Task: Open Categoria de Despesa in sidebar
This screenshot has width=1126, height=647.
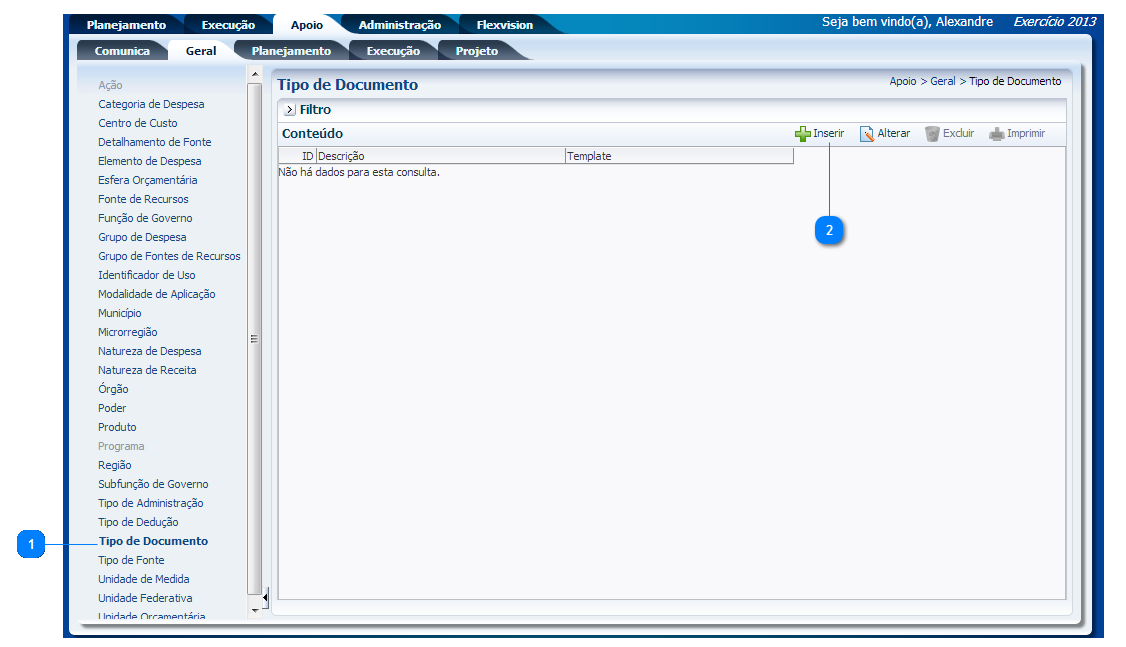Action: [x=151, y=104]
